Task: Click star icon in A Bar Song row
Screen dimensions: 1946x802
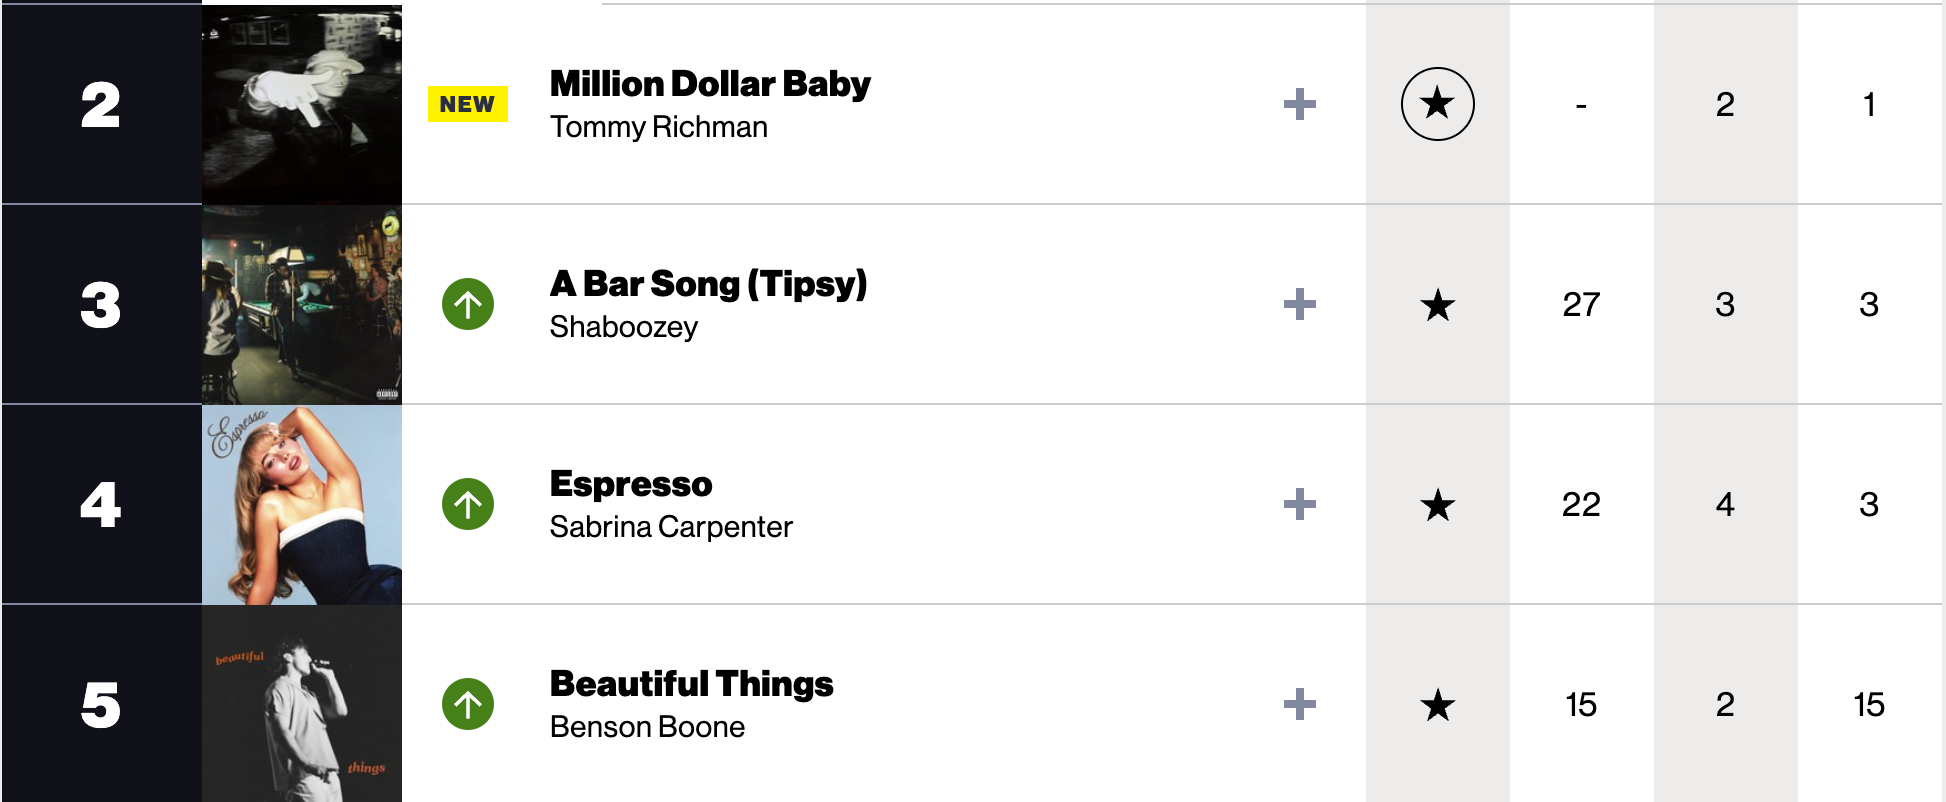Action: (x=1437, y=304)
